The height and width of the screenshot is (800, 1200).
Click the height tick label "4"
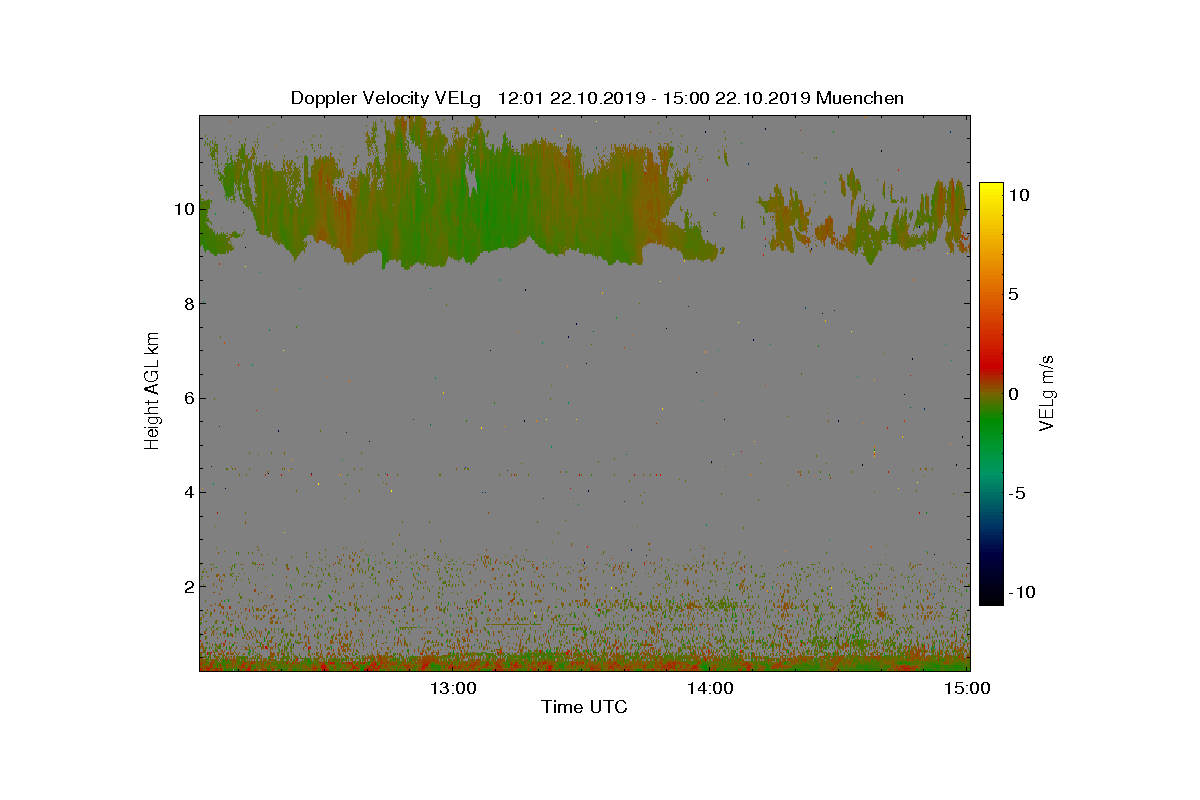[187, 491]
